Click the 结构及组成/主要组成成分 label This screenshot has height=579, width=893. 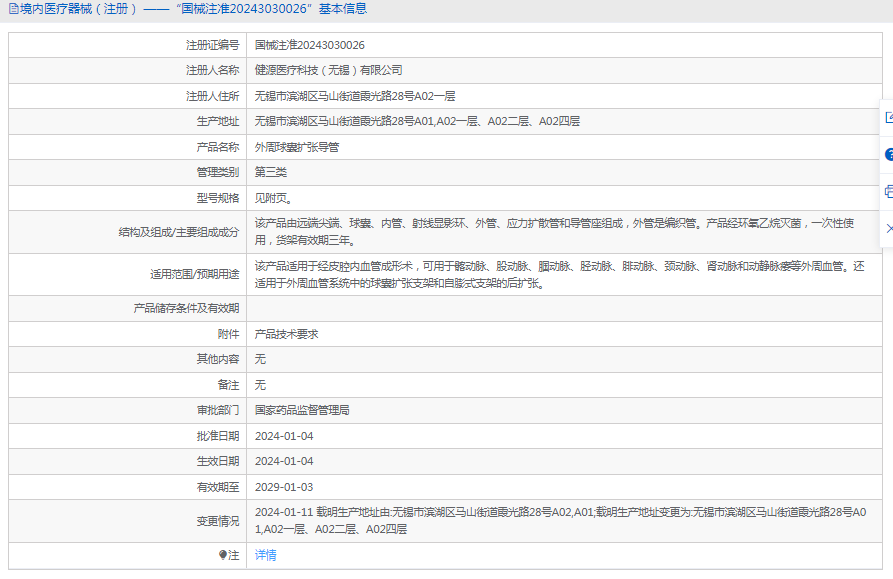click(179, 232)
